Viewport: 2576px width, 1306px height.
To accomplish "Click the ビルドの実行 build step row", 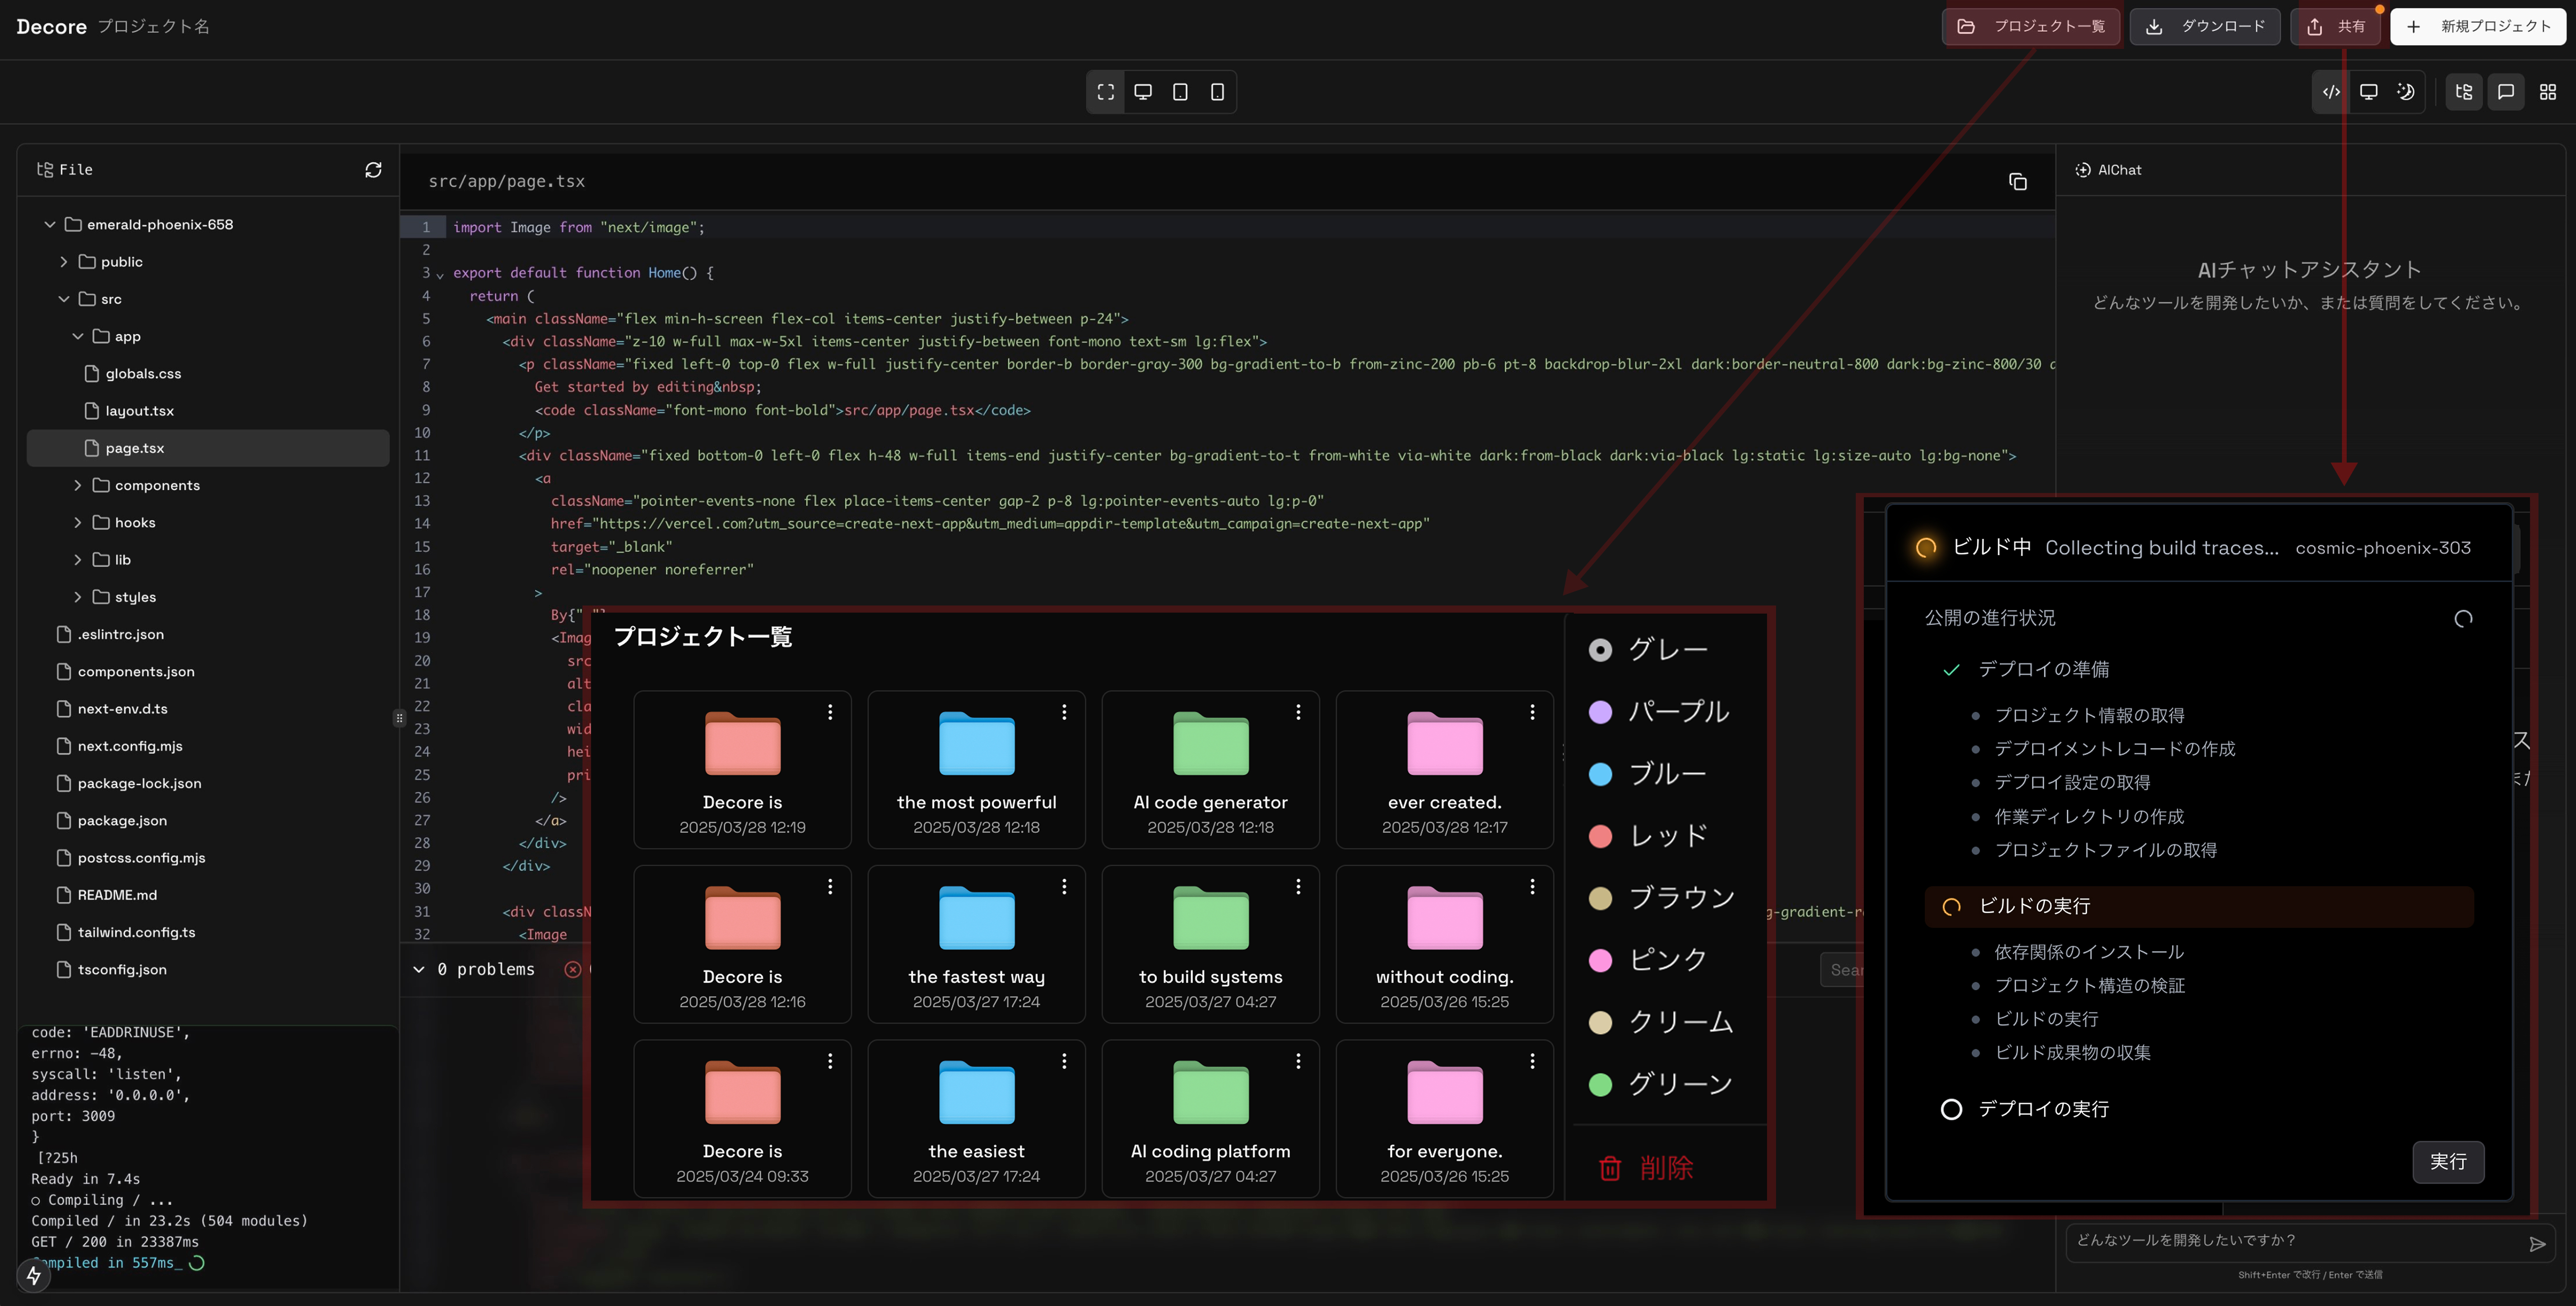I will tap(2198, 906).
